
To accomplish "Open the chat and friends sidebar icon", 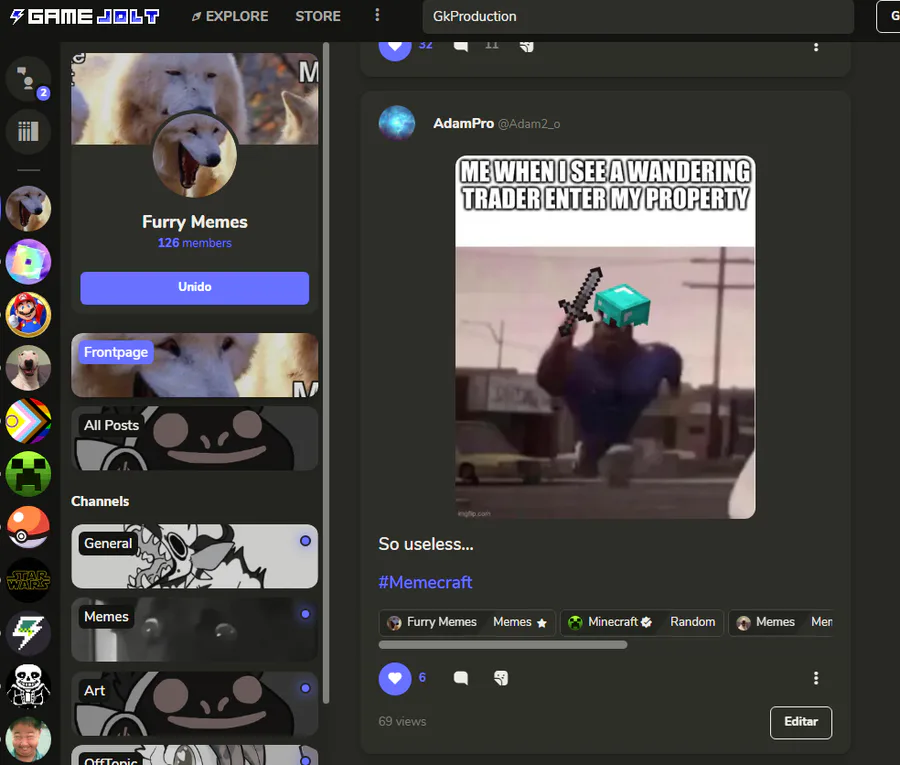I will click(x=28, y=79).
